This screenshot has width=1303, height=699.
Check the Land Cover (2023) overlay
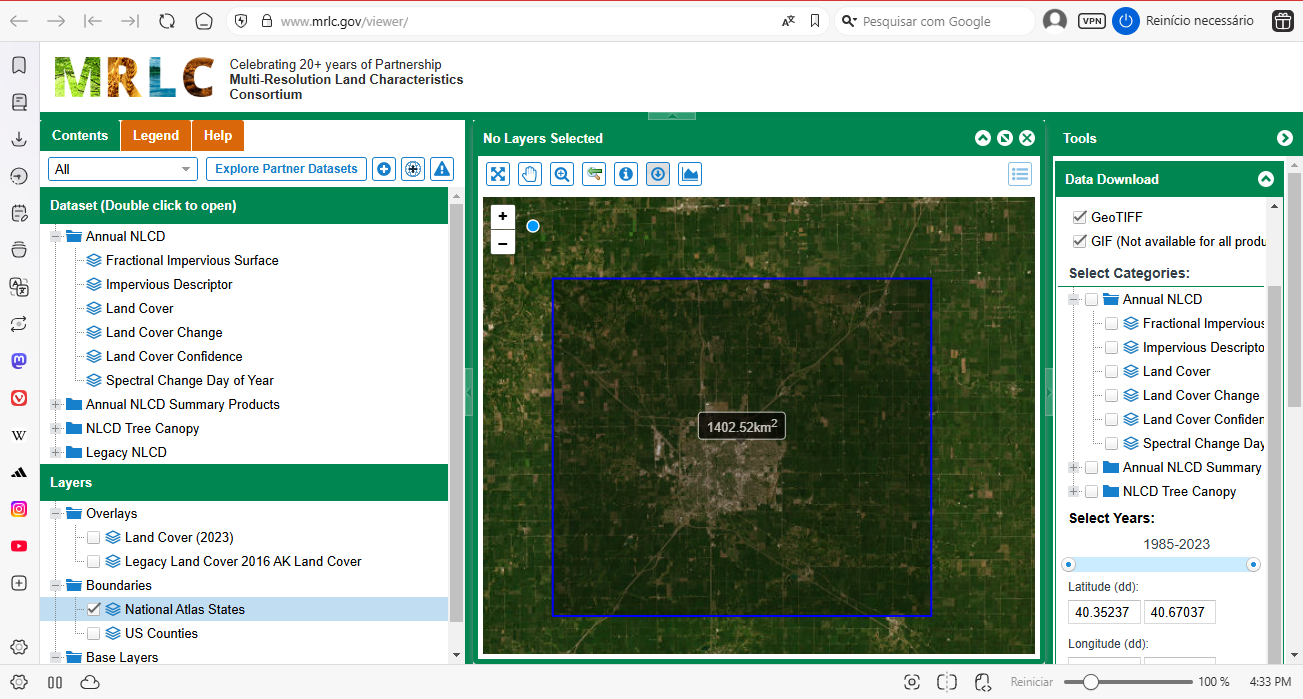click(93, 537)
